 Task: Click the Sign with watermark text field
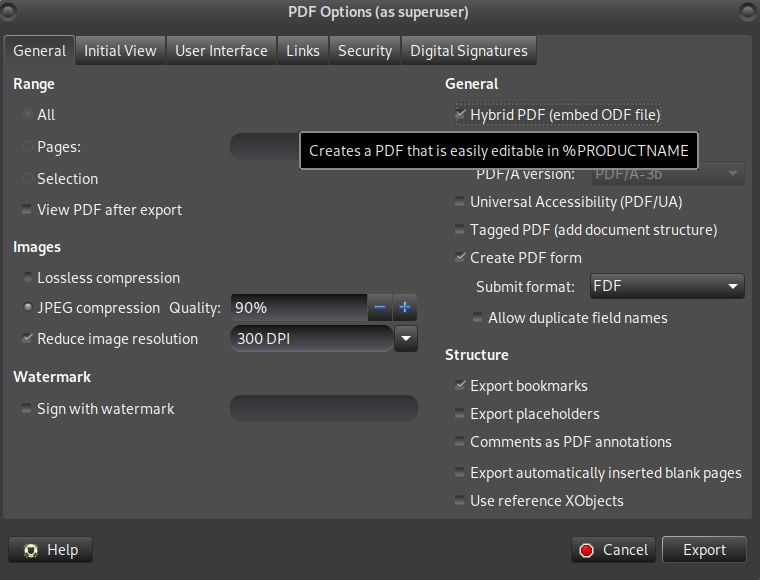(324, 408)
